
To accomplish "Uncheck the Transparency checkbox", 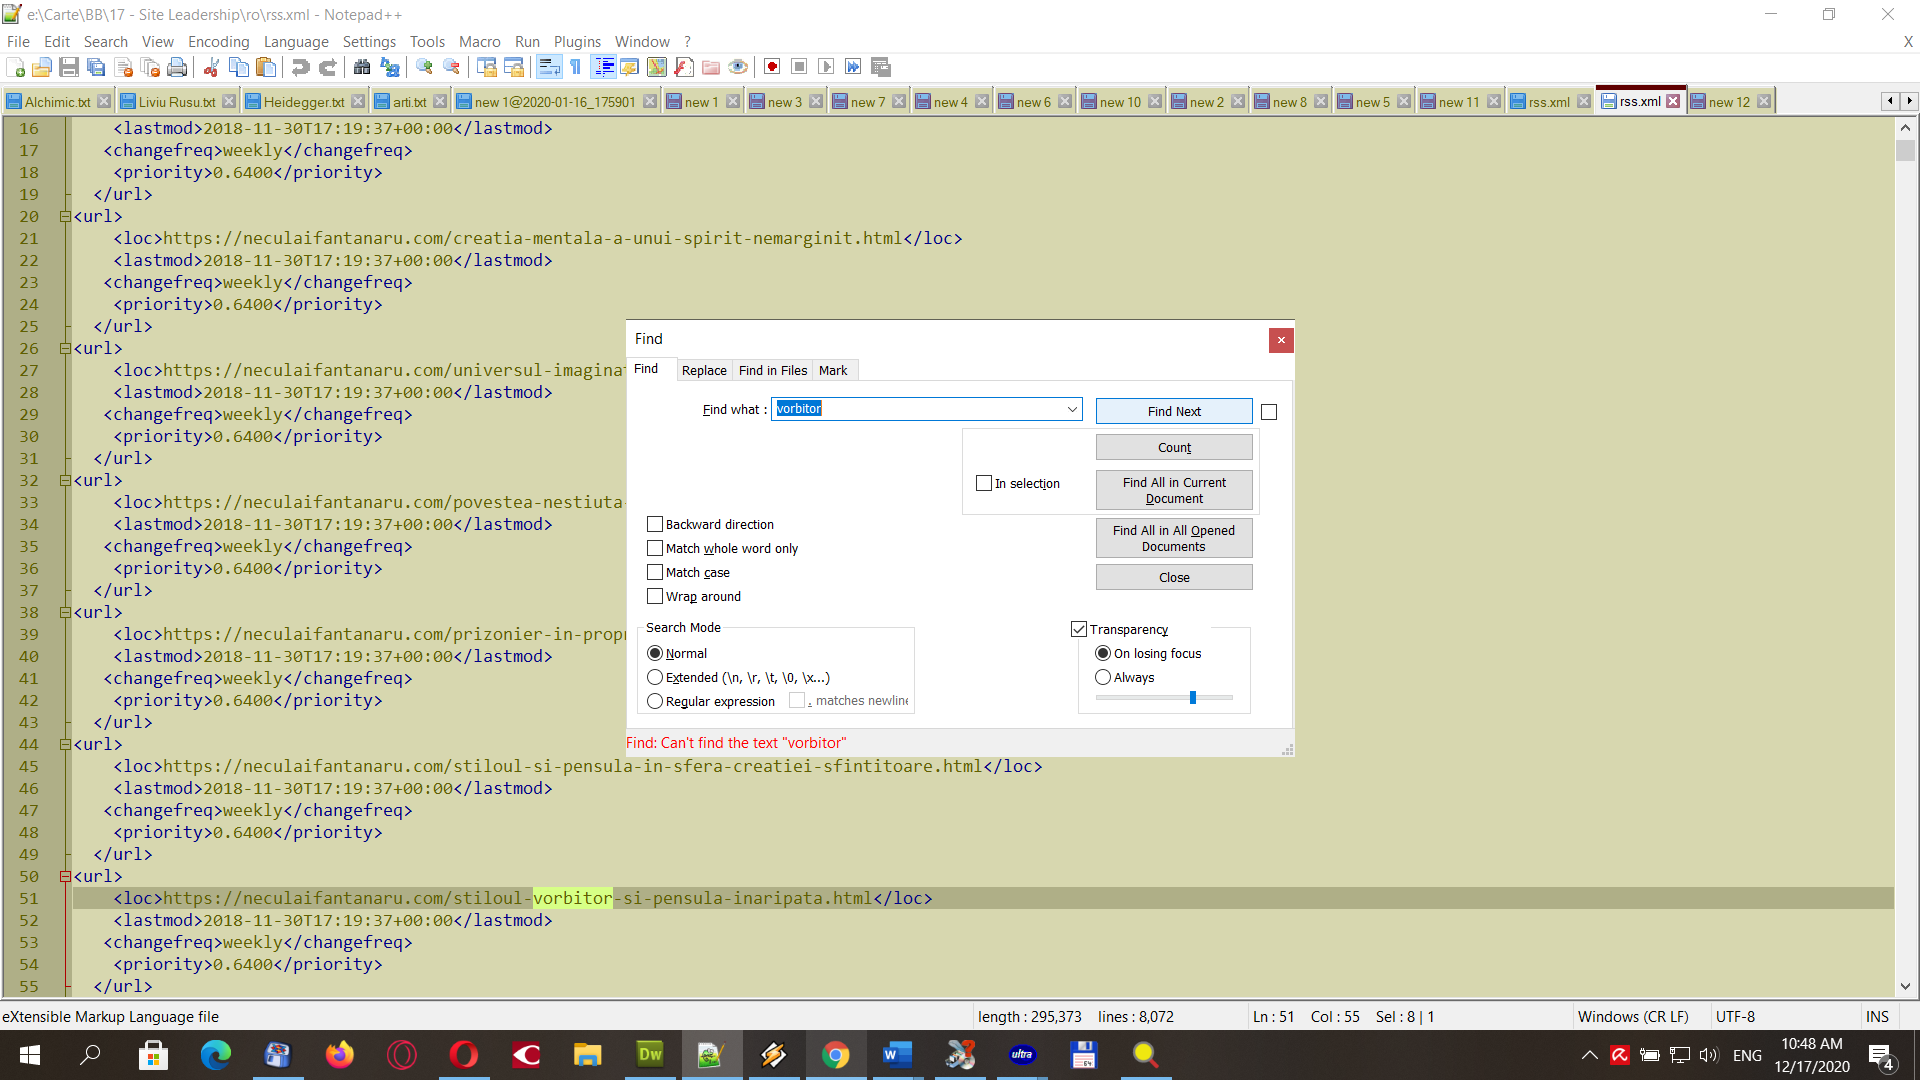I will pos(1079,629).
